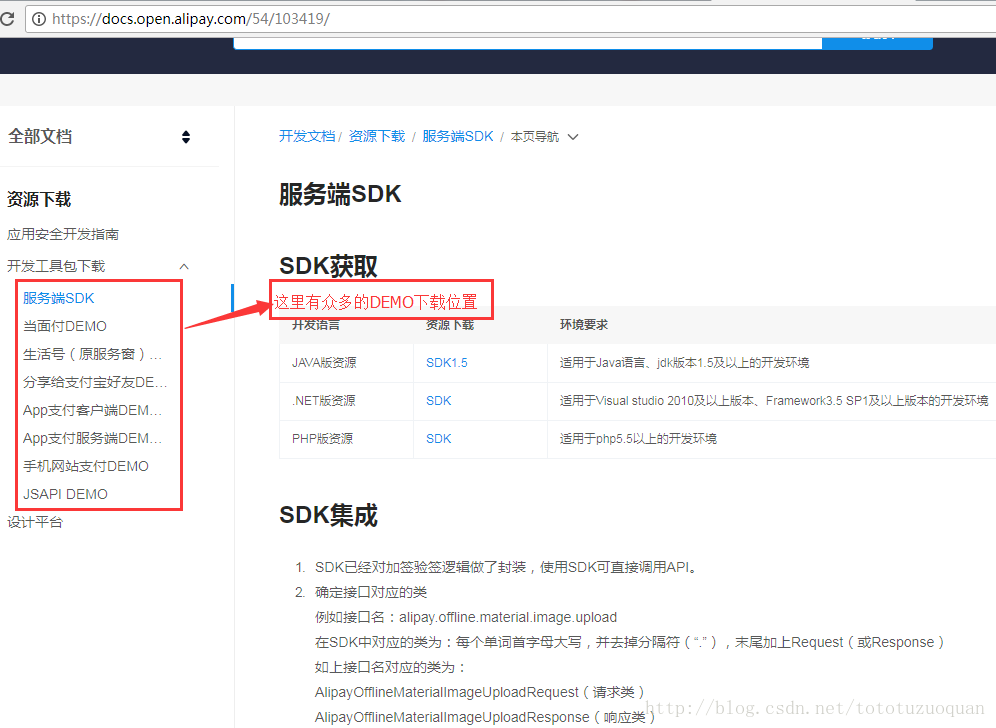Open JSAPI DEMO sidebar item
The width and height of the screenshot is (996, 728).
pos(65,494)
